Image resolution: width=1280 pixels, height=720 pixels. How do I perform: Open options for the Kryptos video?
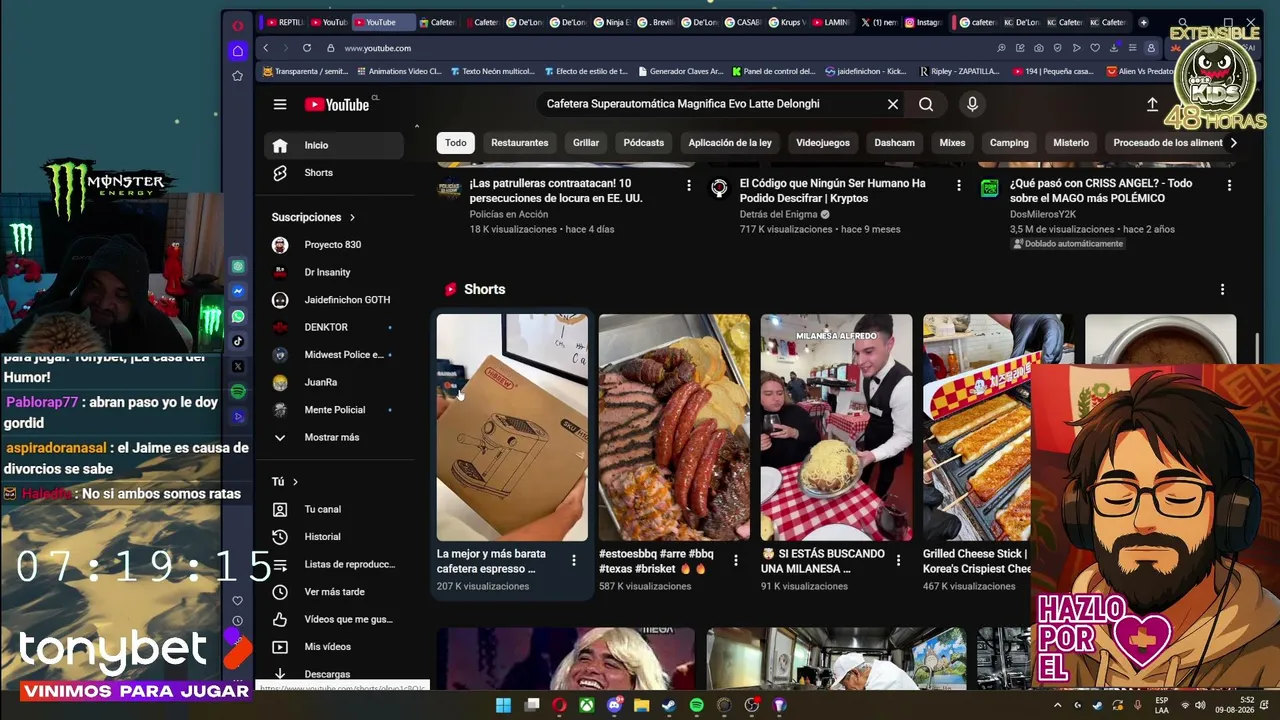(959, 185)
